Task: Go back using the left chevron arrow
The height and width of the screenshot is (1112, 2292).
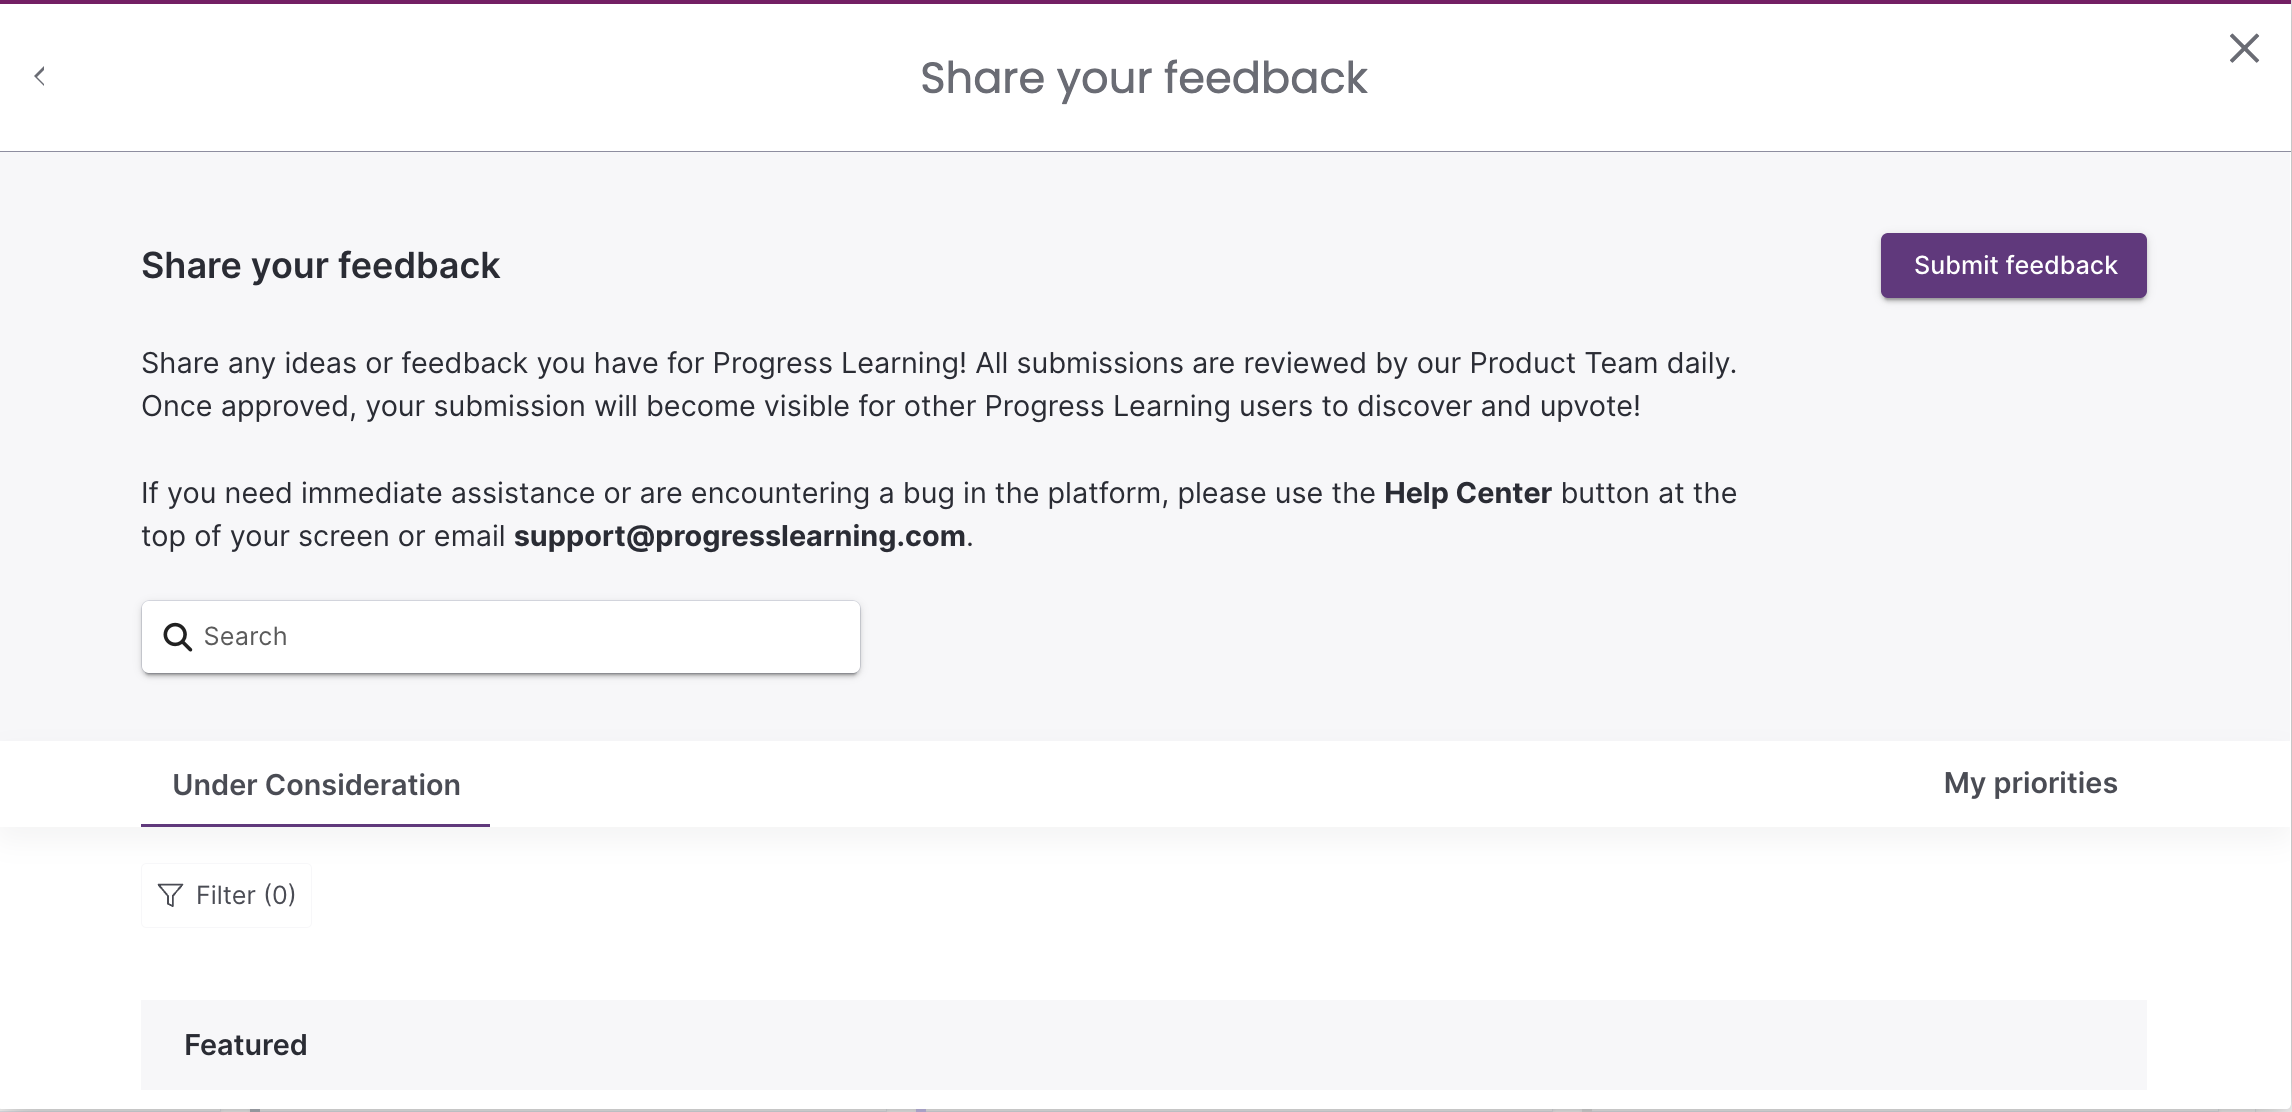Action: click(x=39, y=76)
